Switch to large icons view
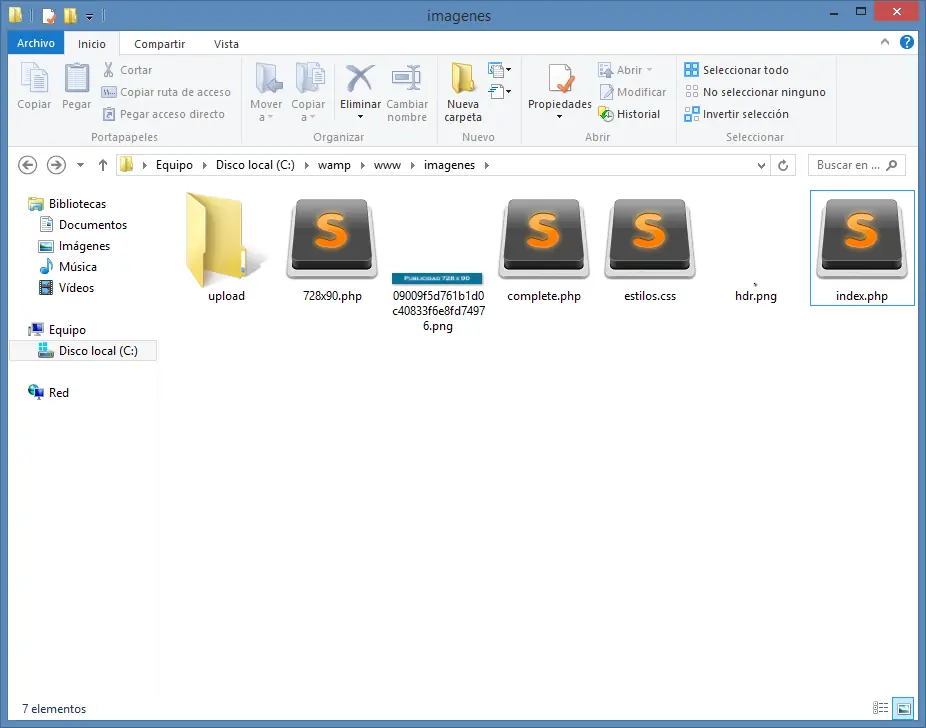The width and height of the screenshot is (926, 728). click(x=904, y=707)
